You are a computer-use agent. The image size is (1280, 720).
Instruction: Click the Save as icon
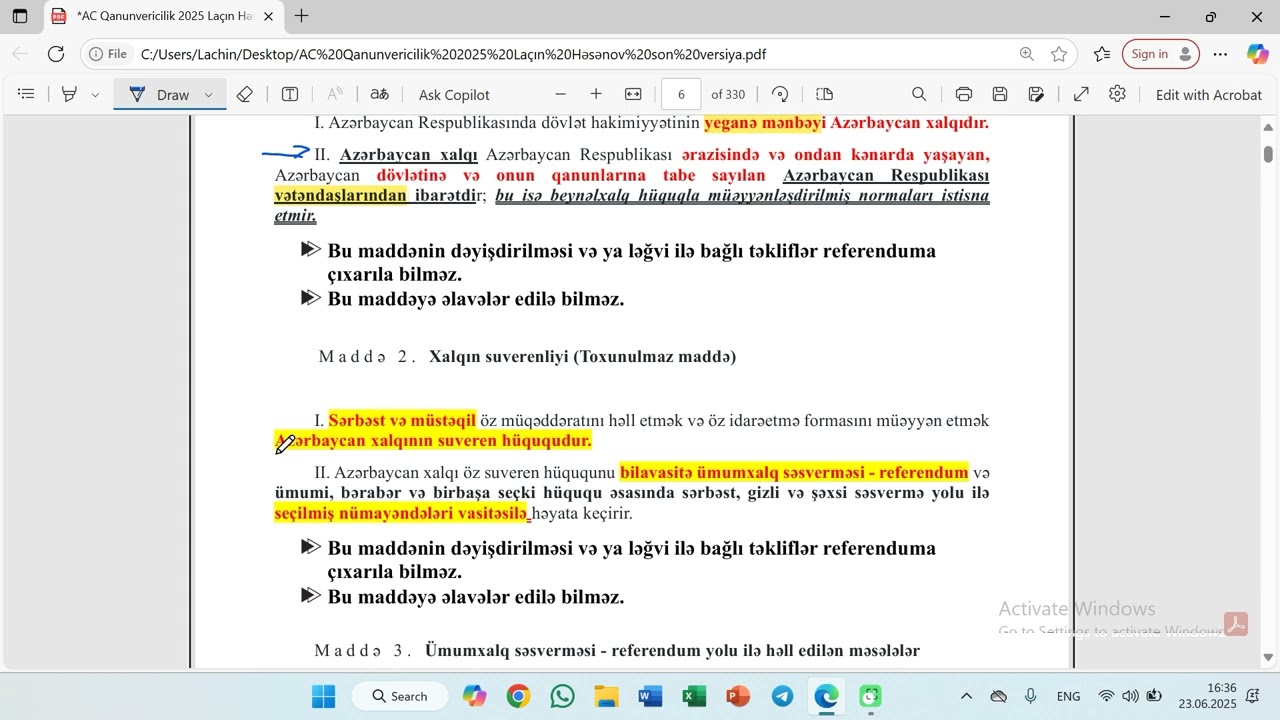pyautogui.click(x=1037, y=94)
